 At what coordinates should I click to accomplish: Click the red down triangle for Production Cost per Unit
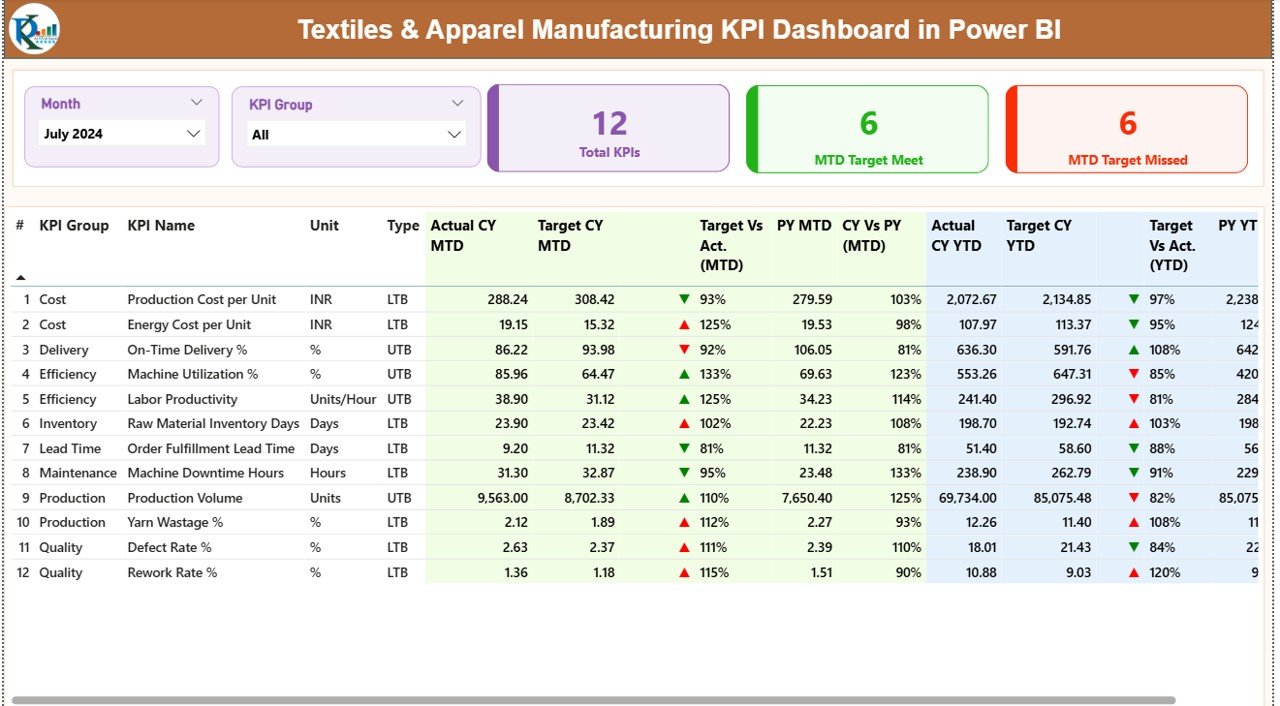click(684, 299)
